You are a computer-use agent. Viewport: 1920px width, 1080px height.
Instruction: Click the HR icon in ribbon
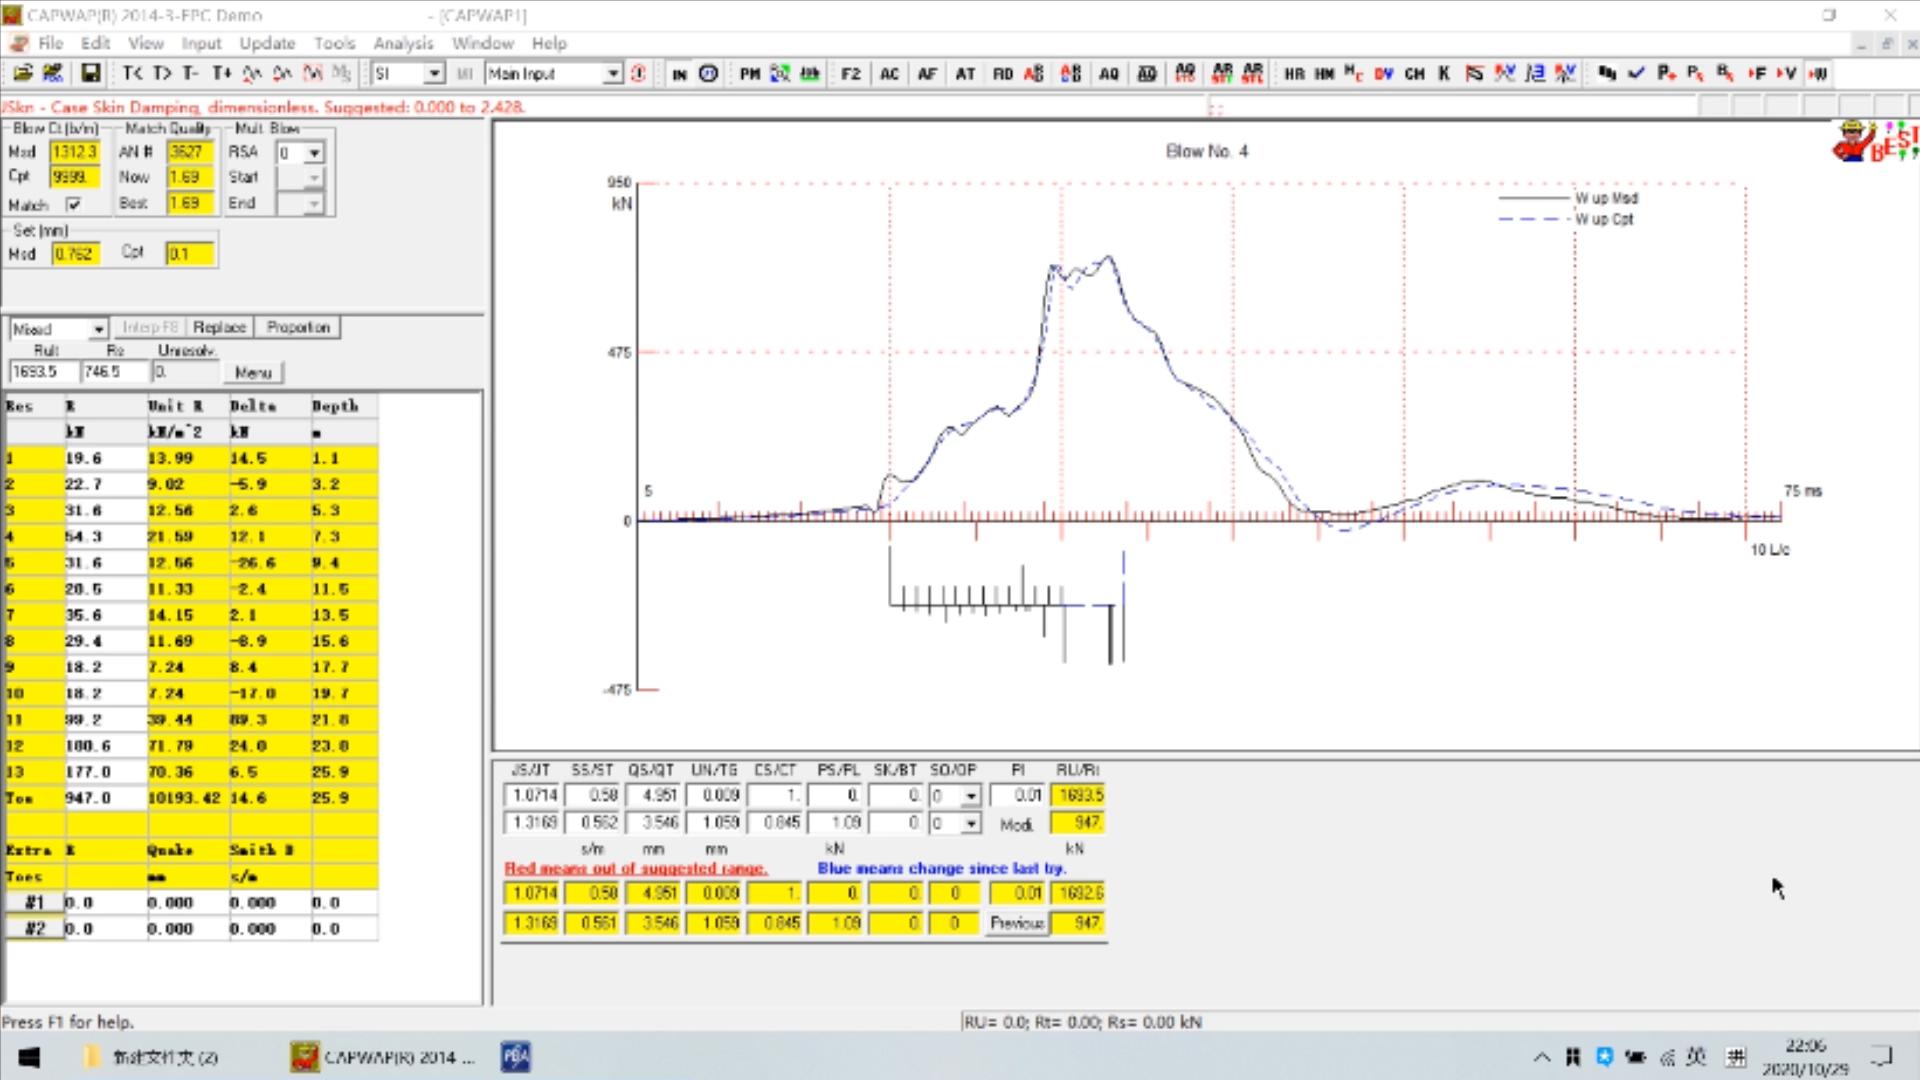click(x=1292, y=73)
